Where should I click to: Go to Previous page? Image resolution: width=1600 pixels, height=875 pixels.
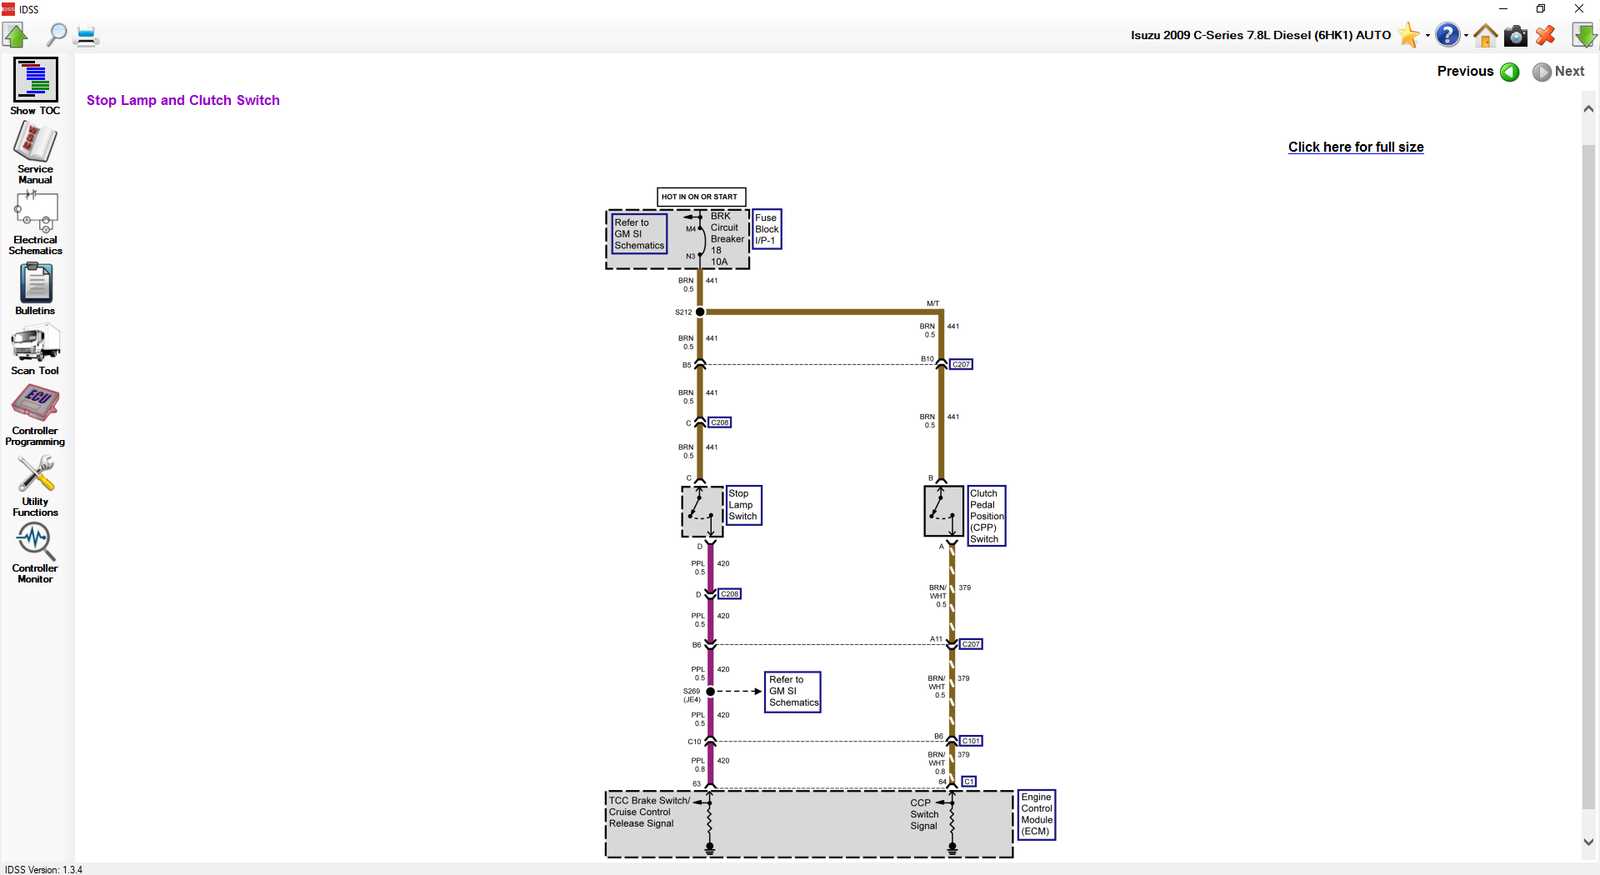pyautogui.click(x=1478, y=71)
